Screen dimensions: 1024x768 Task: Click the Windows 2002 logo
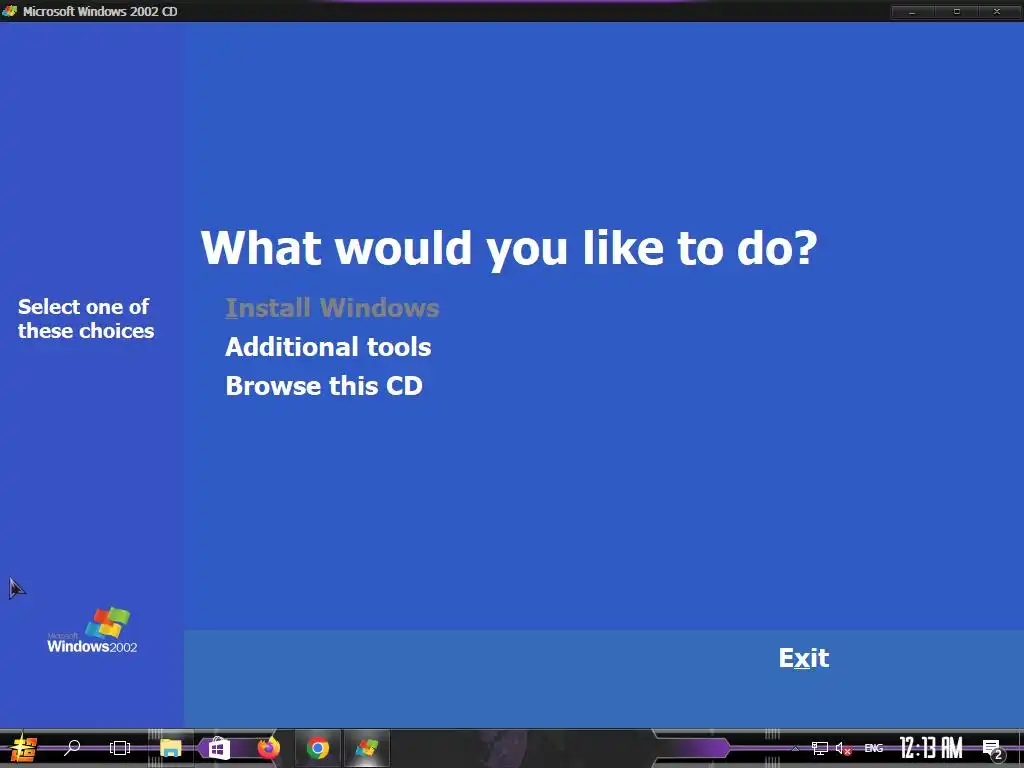point(93,630)
